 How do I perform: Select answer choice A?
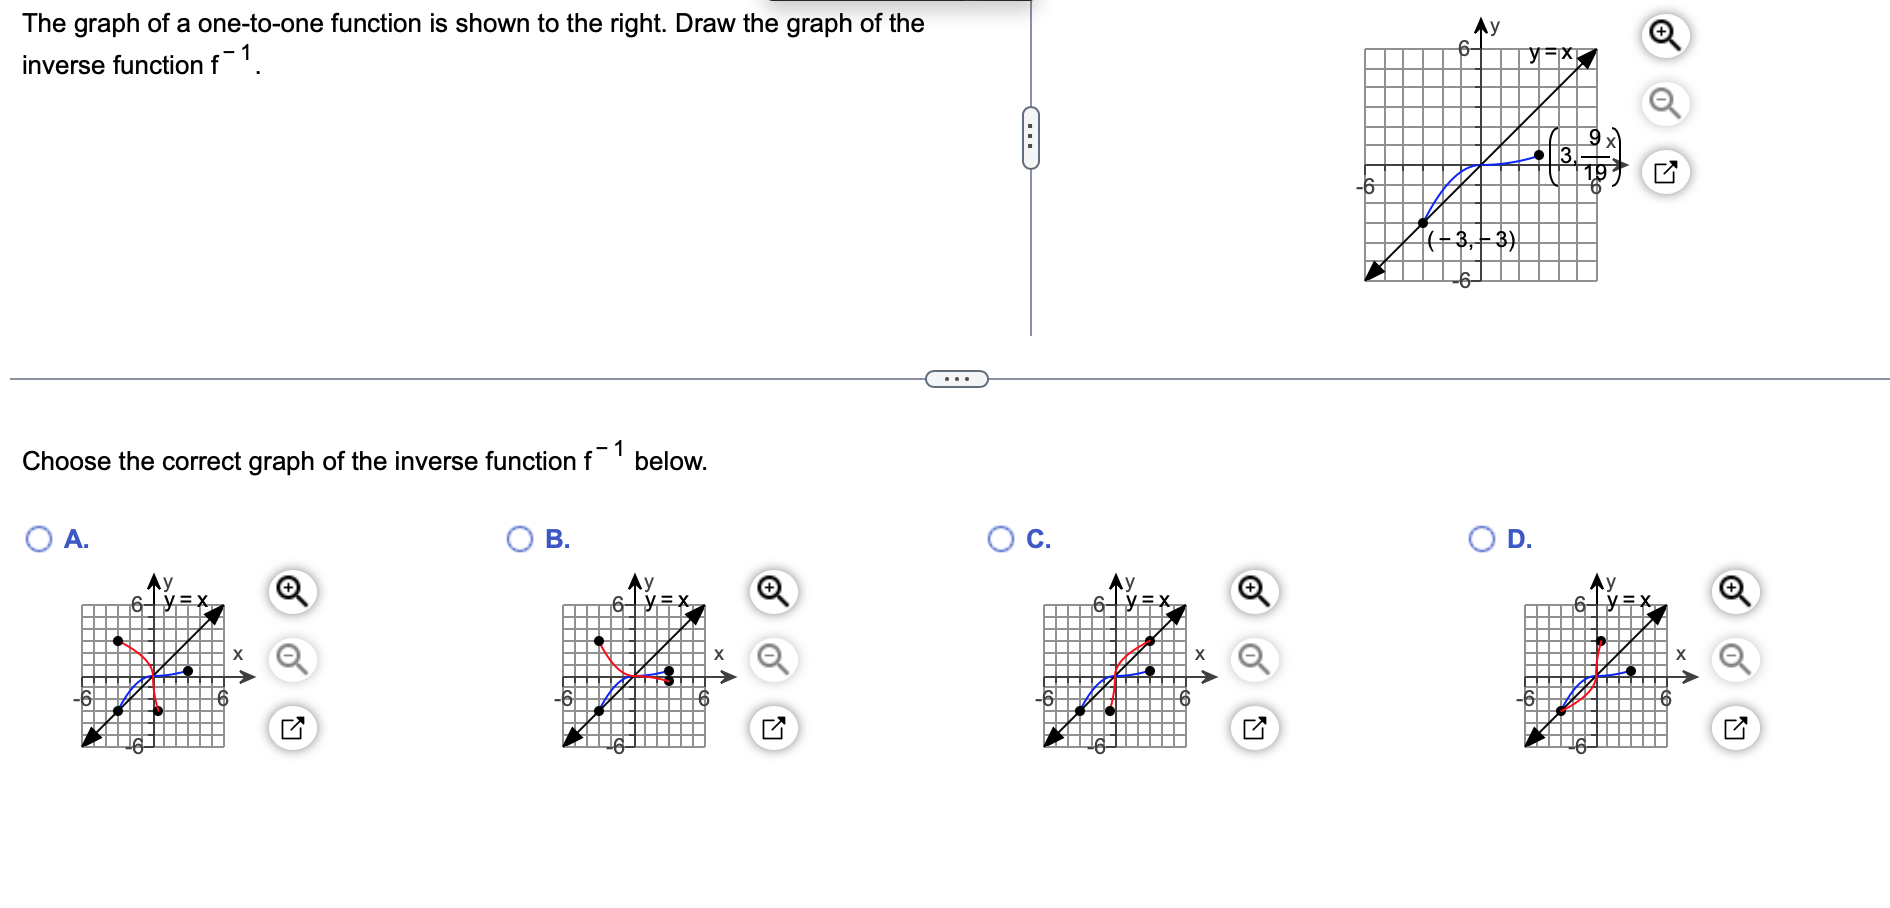pyautogui.click(x=37, y=540)
